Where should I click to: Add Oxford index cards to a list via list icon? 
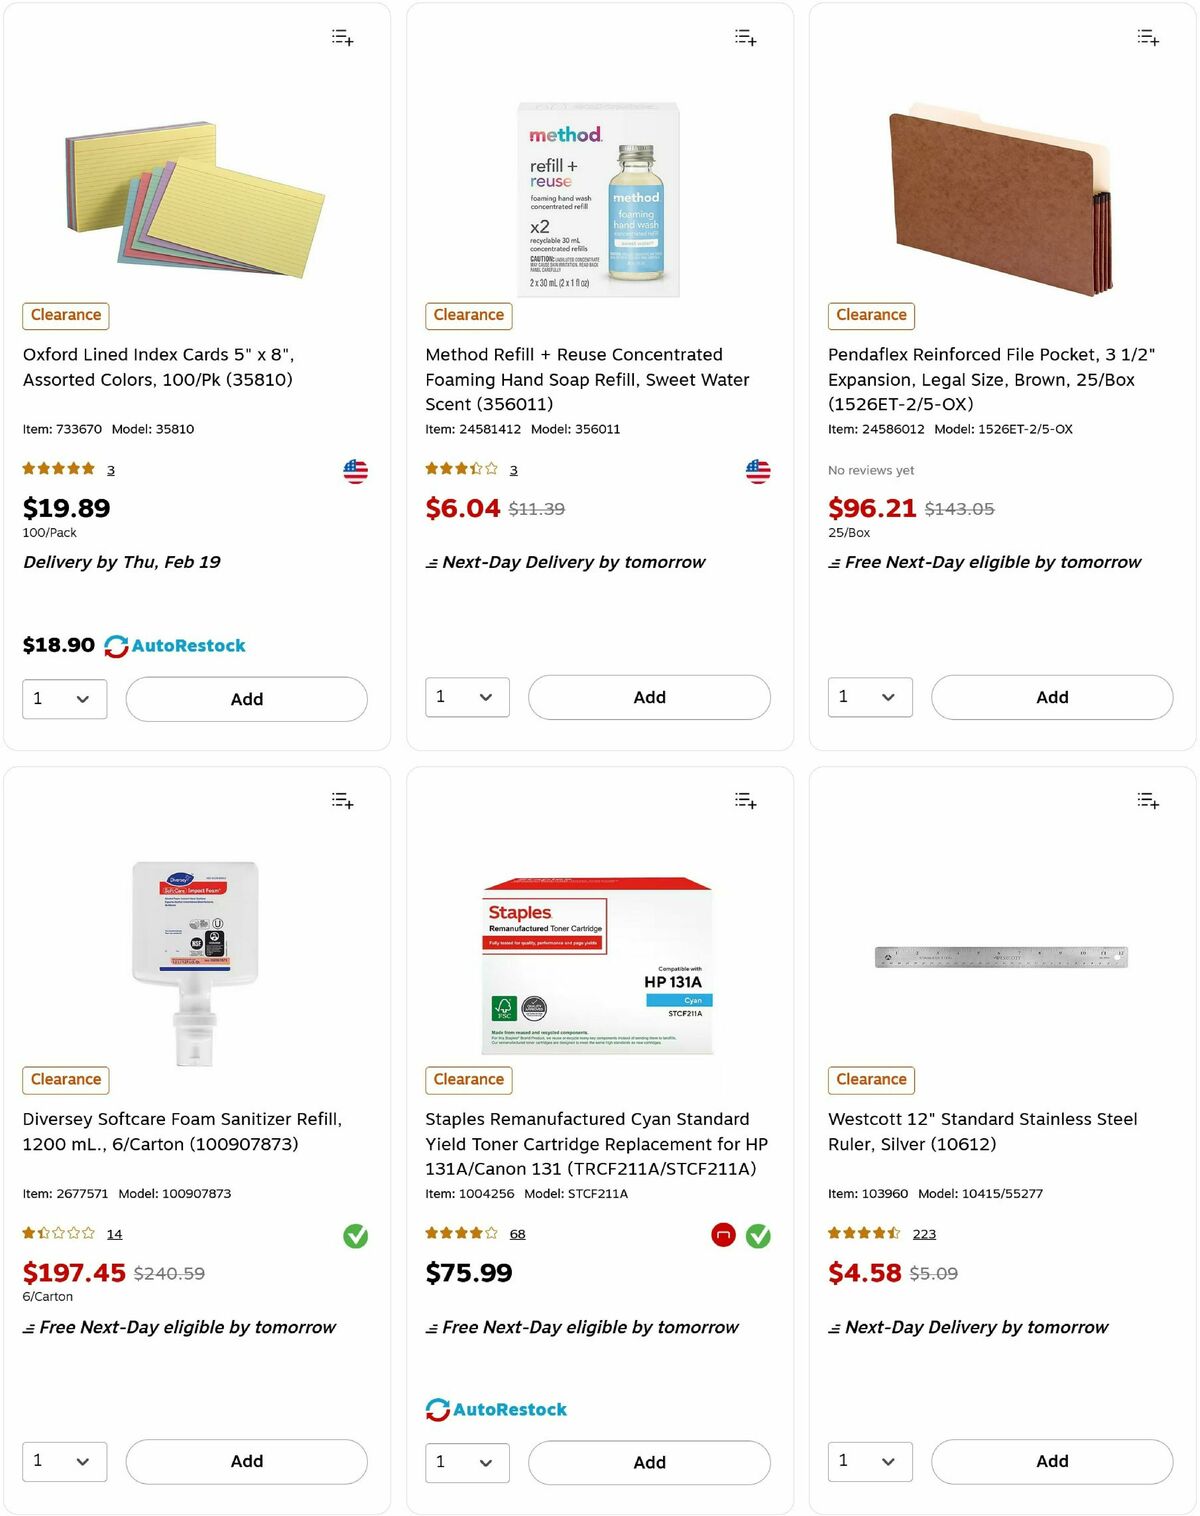coord(341,37)
